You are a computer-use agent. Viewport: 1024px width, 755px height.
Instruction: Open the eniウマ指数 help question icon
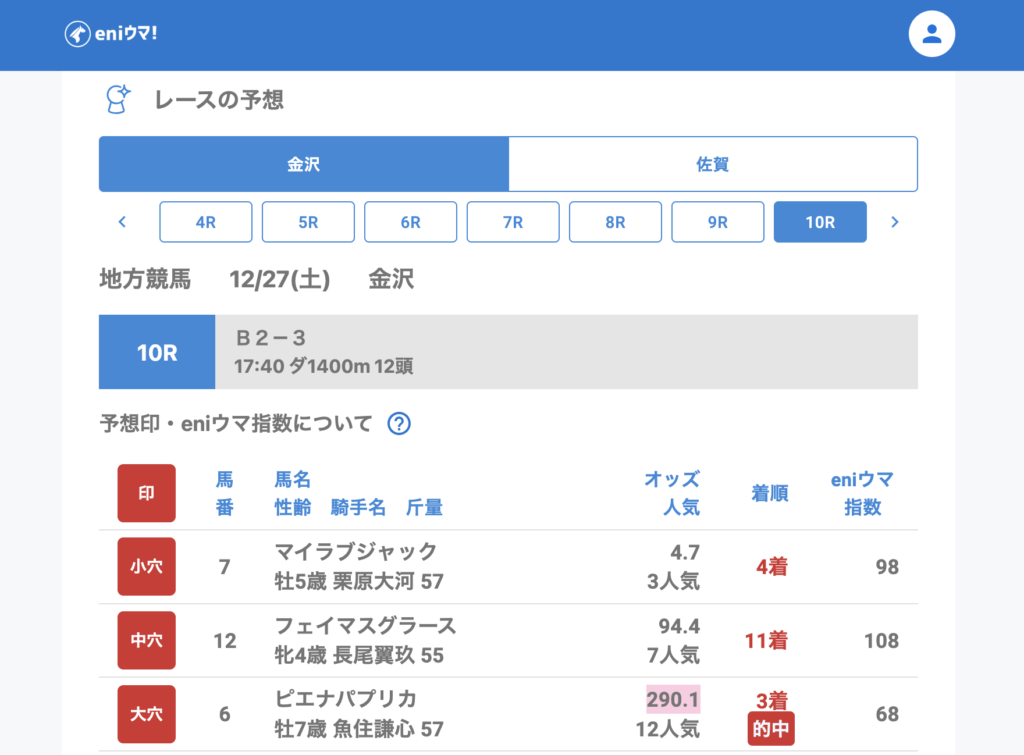tap(399, 423)
